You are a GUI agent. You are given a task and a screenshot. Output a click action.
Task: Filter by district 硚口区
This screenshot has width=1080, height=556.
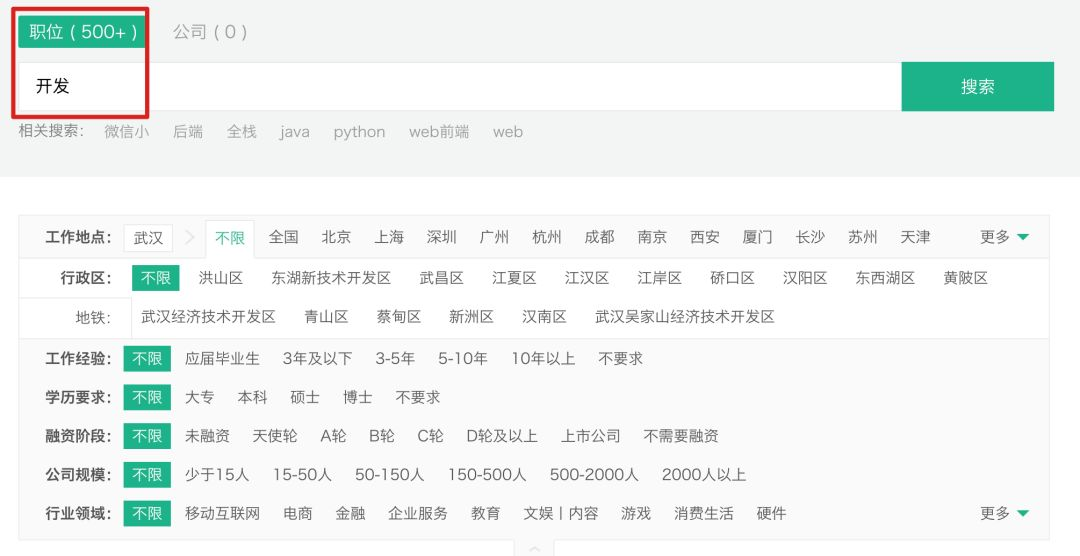coord(732,278)
